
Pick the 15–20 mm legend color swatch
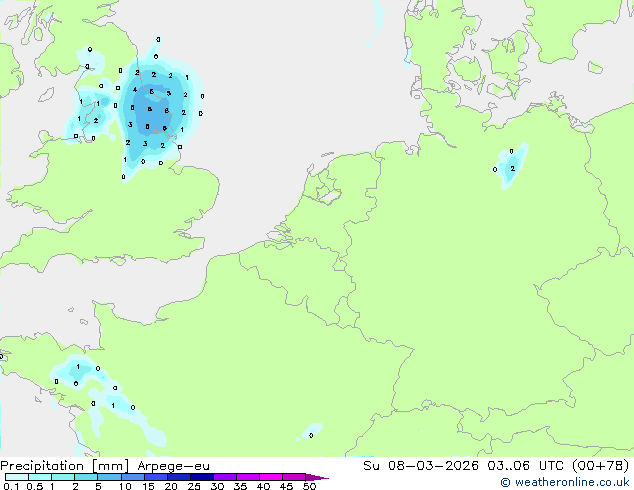(x=156, y=477)
